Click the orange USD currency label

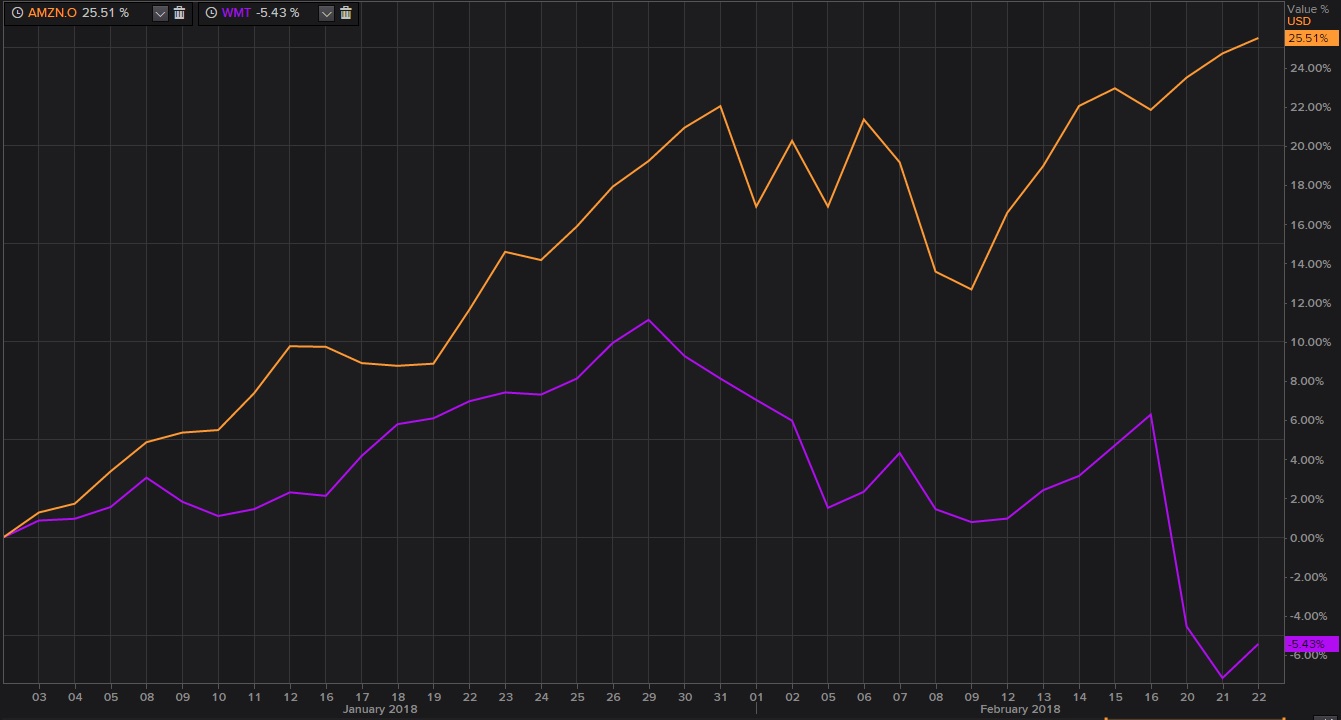point(1299,21)
